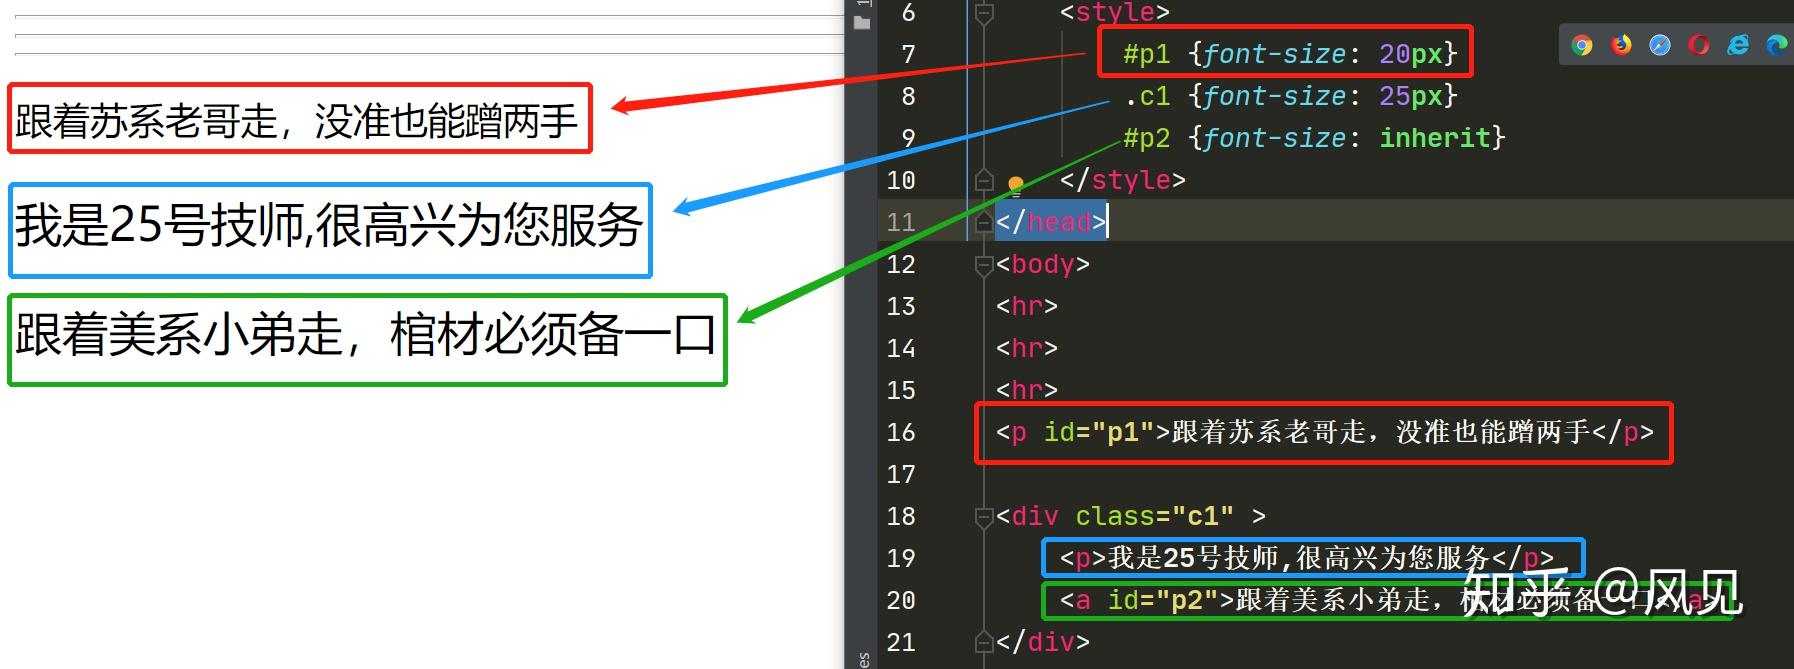Click the <hr> tag on line 13
The height and width of the screenshot is (669, 1794).
click(x=1027, y=306)
